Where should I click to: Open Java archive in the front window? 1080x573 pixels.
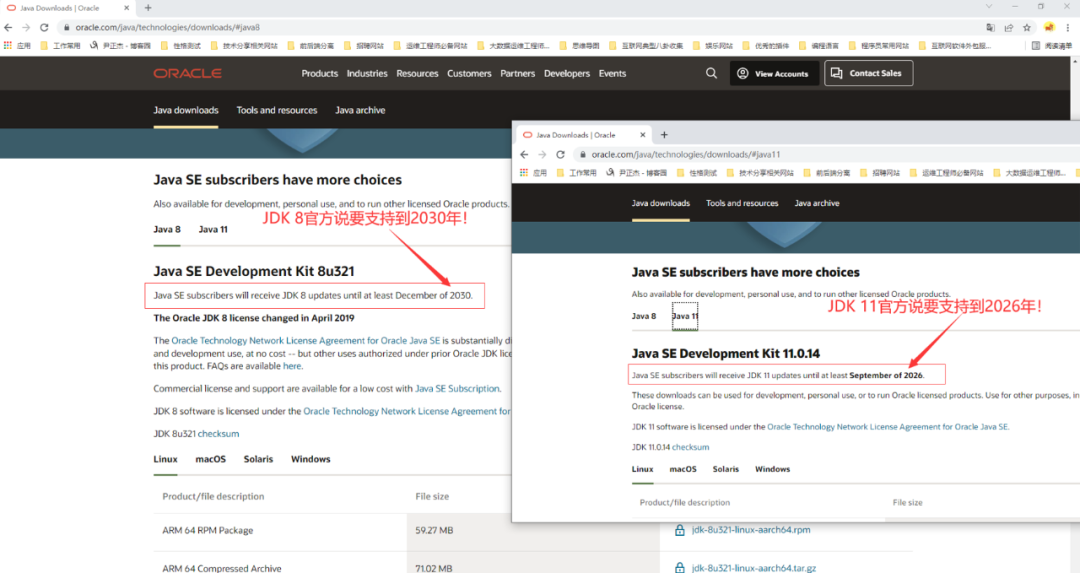click(817, 203)
